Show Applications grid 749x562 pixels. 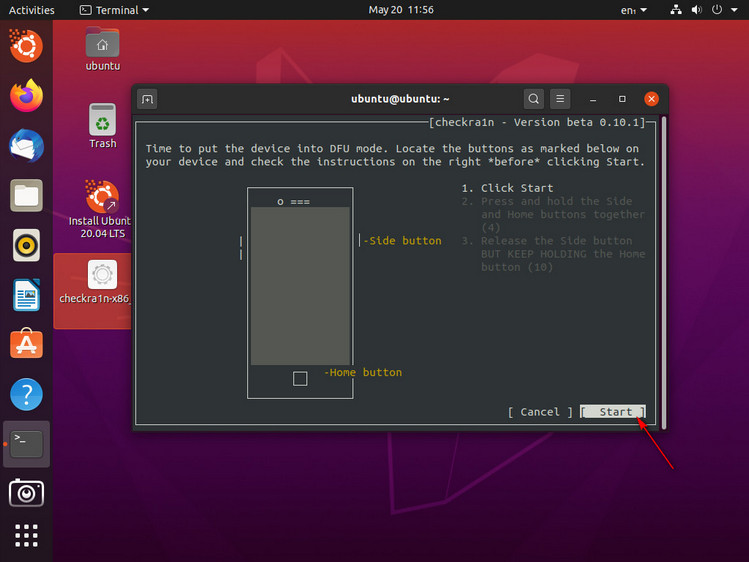pyautogui.click(x=27, y=535)
